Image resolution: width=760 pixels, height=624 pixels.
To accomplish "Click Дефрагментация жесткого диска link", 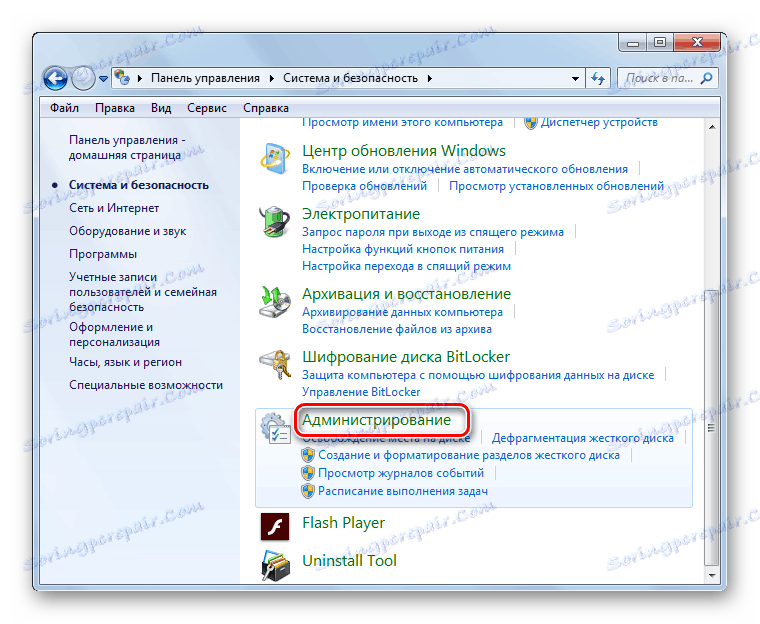I will click(583, 438).
